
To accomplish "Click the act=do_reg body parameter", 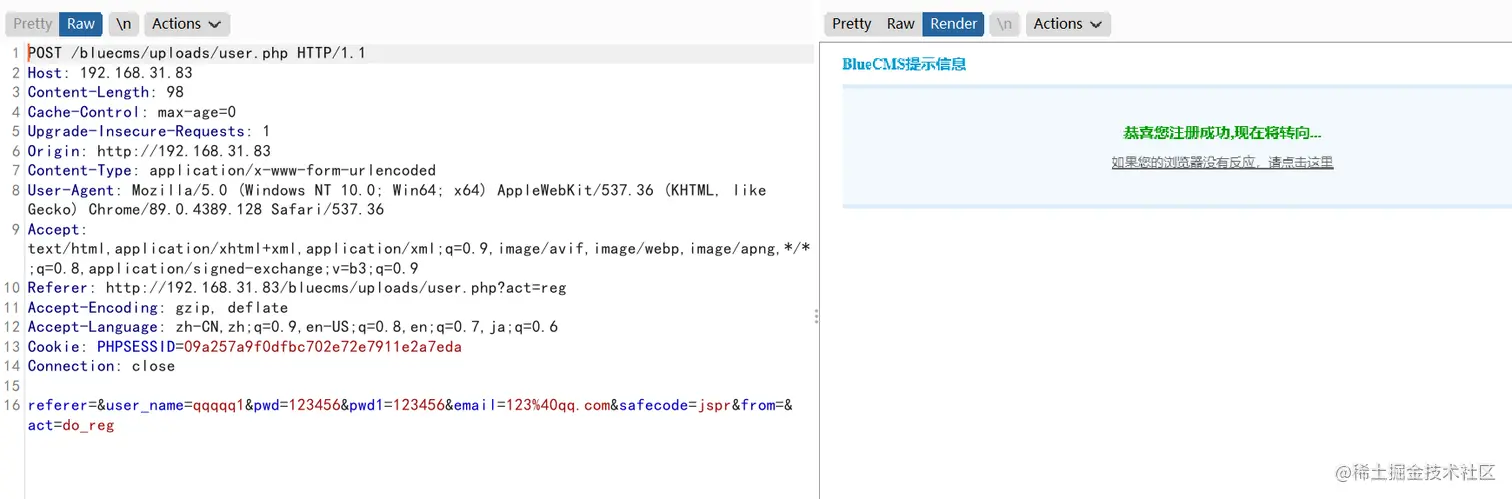I will (71, 425).
